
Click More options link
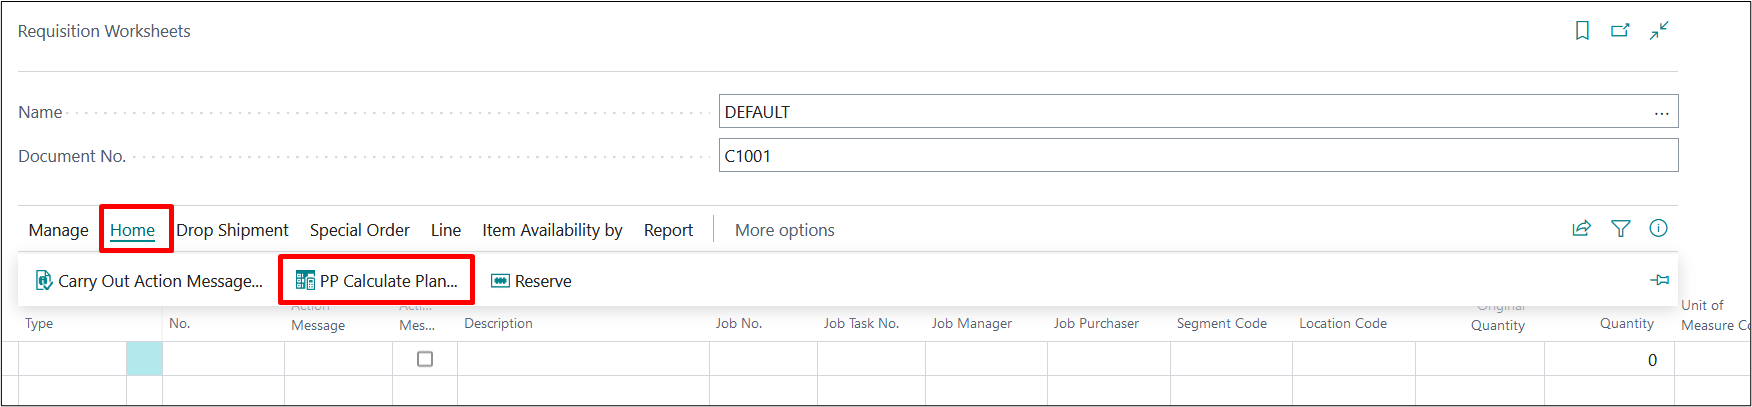pos(784,230)
